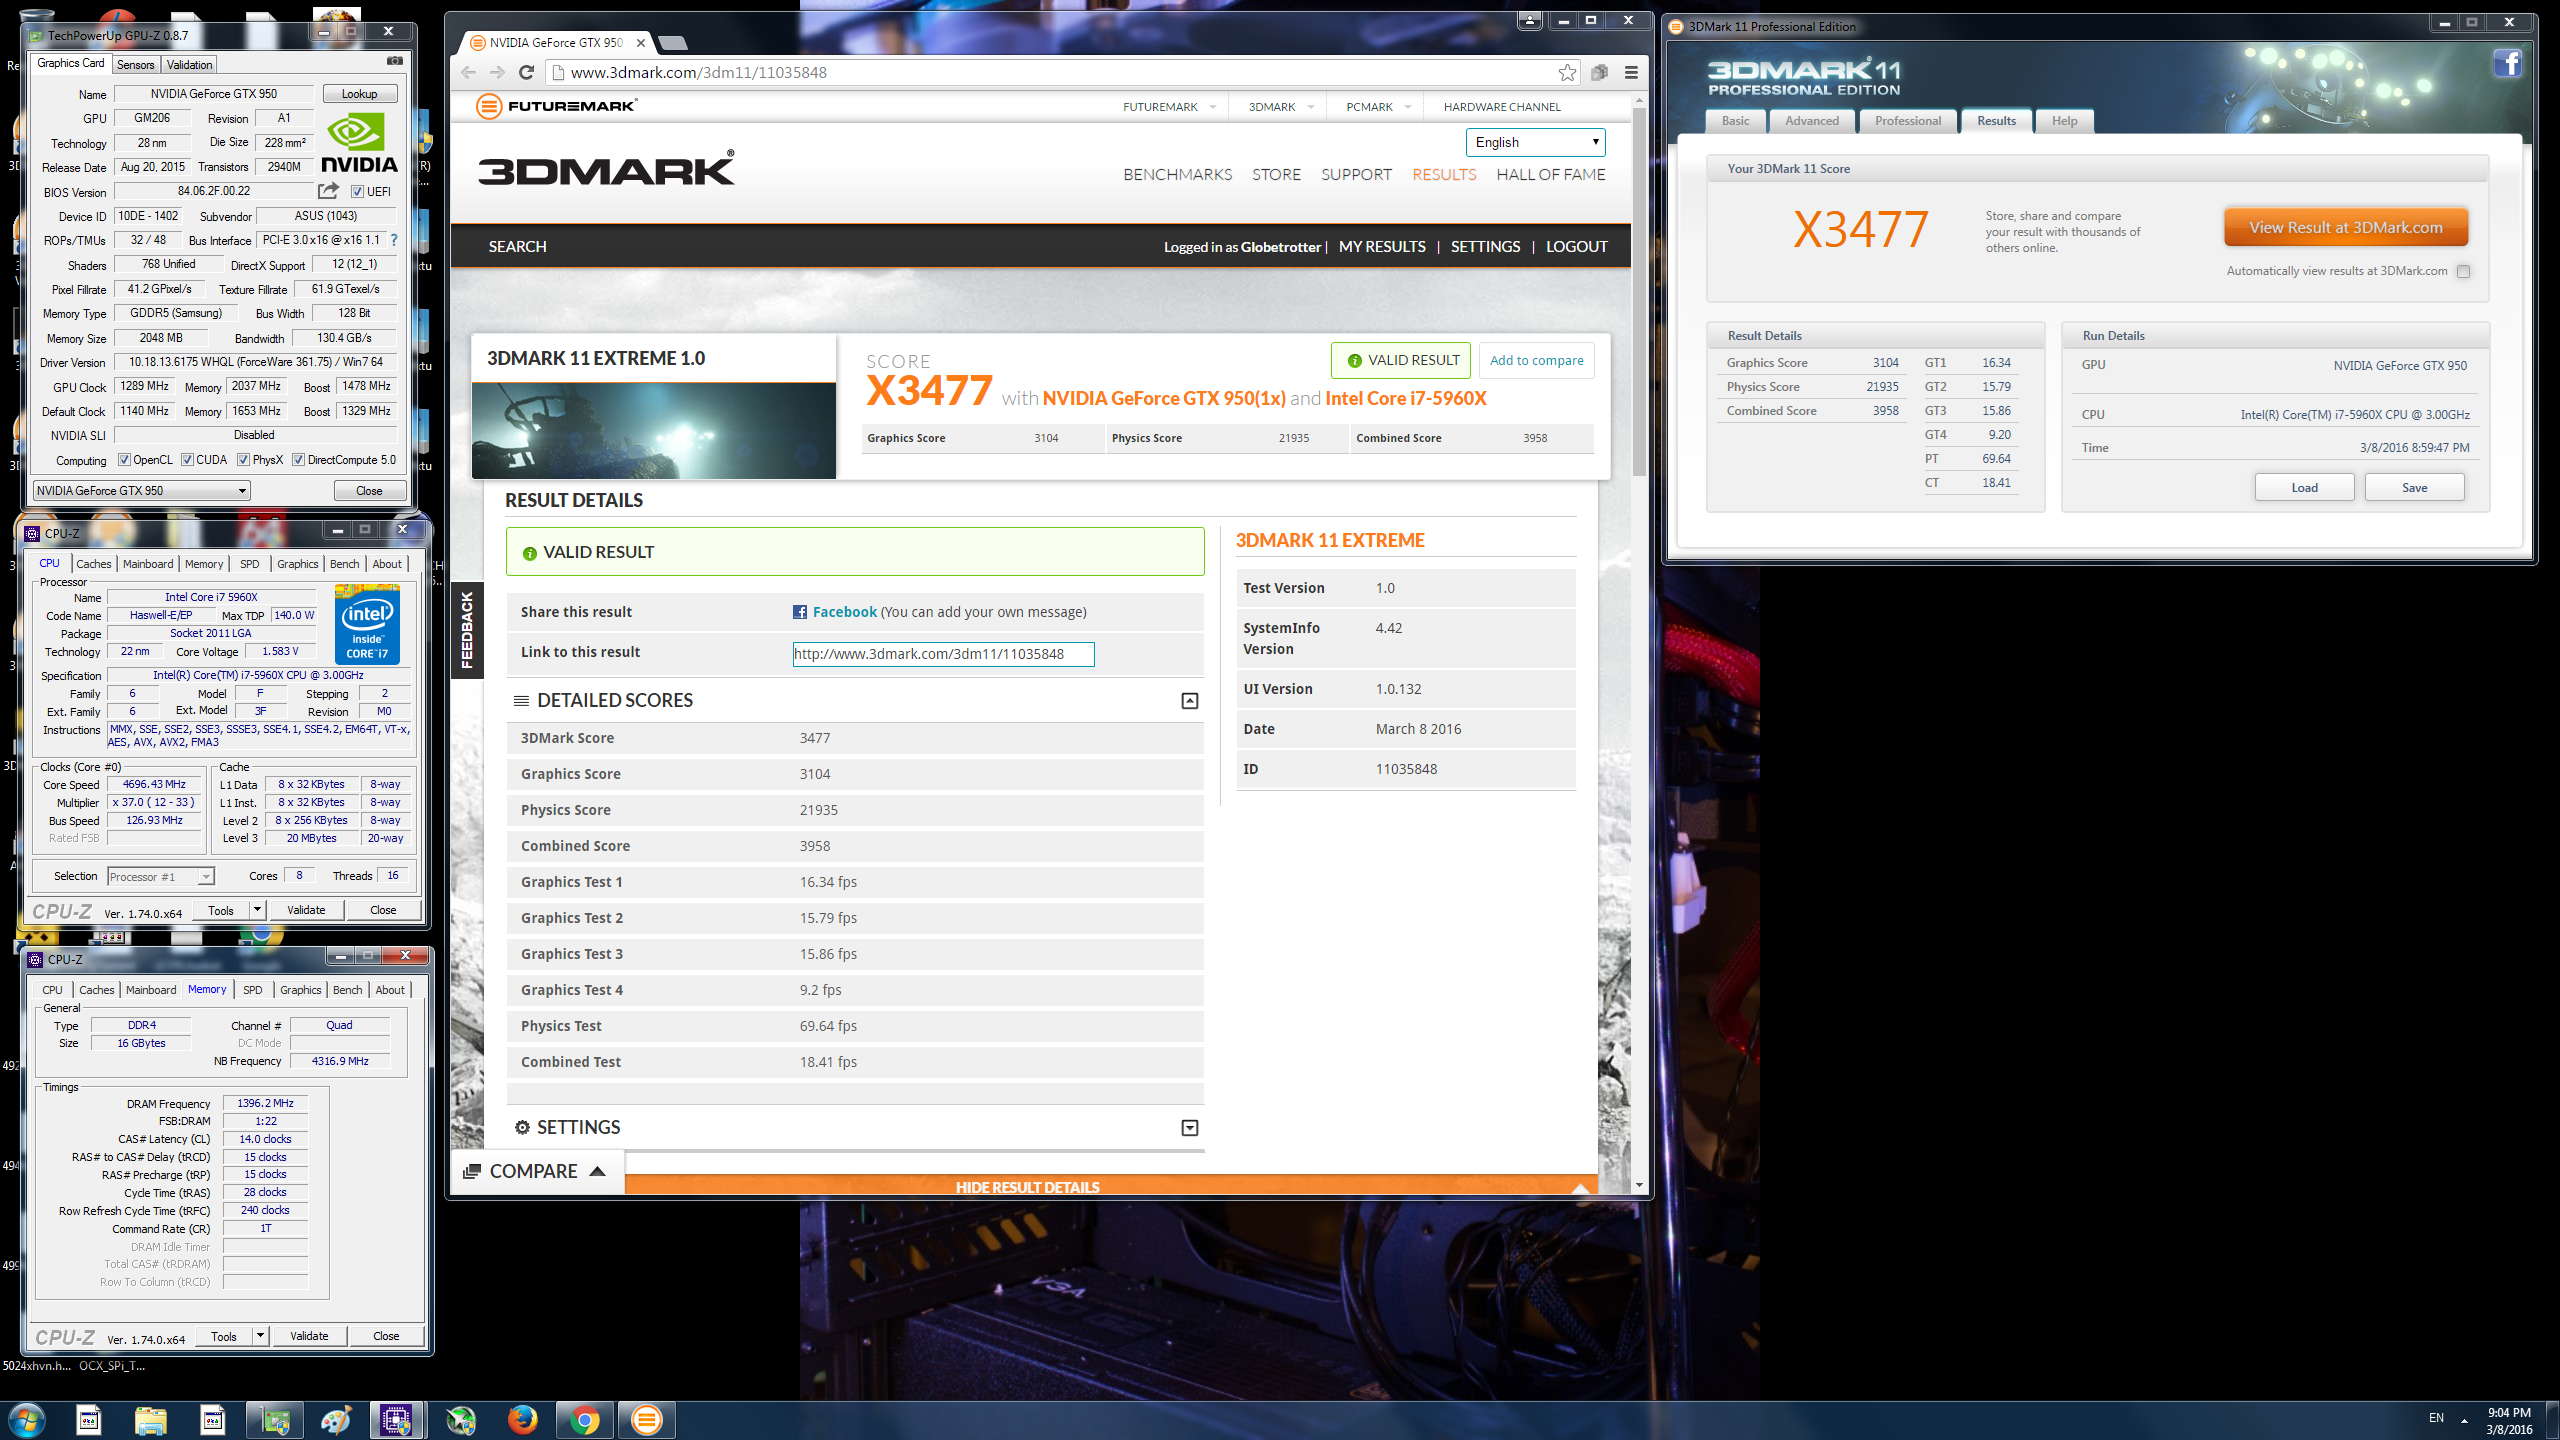Image resolution: width=2560 pixels, height=1440 pixels.
Task: Click the browser forward arrow
Action: point(497,72)
